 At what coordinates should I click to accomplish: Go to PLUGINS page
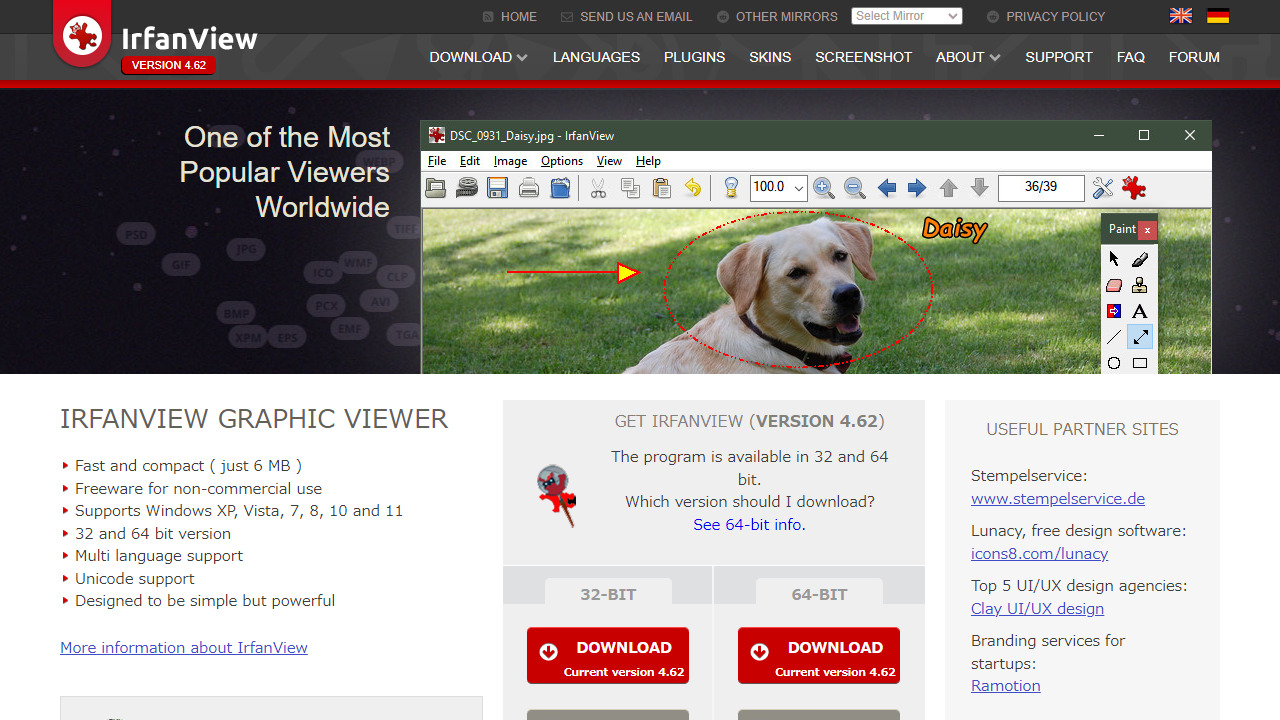tap(694, 57)
